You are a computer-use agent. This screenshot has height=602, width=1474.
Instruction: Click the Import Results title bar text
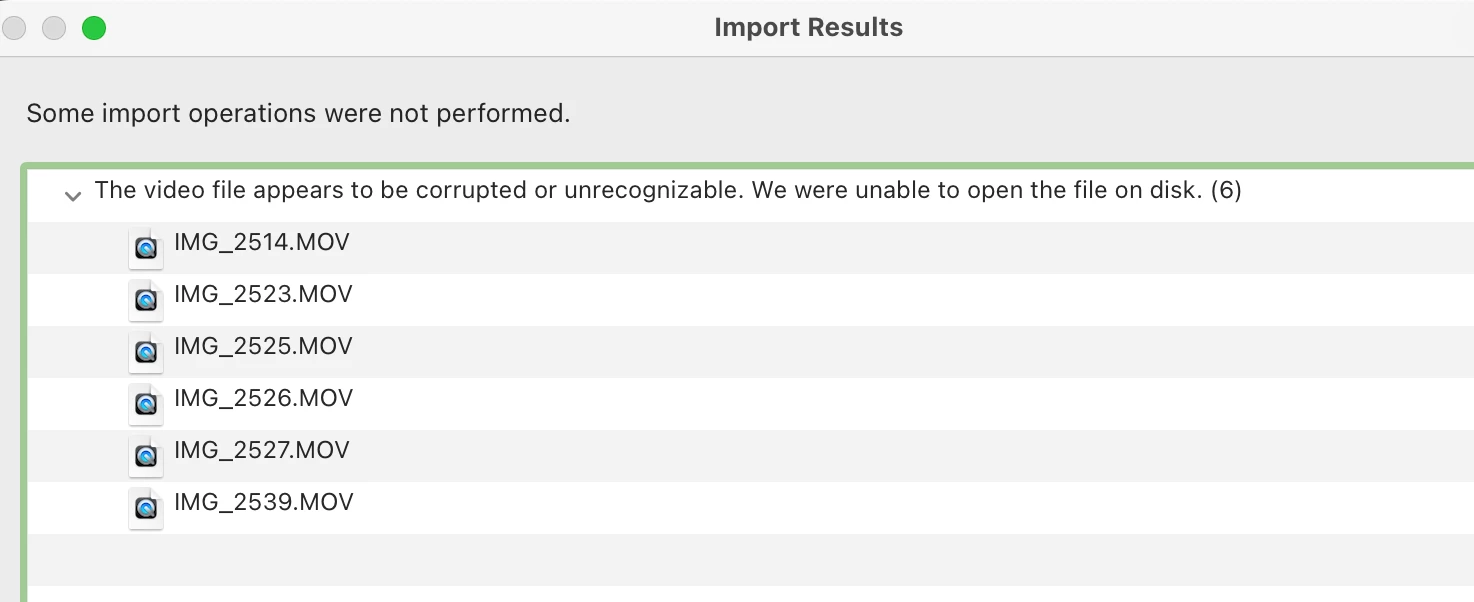click(808, 28)
